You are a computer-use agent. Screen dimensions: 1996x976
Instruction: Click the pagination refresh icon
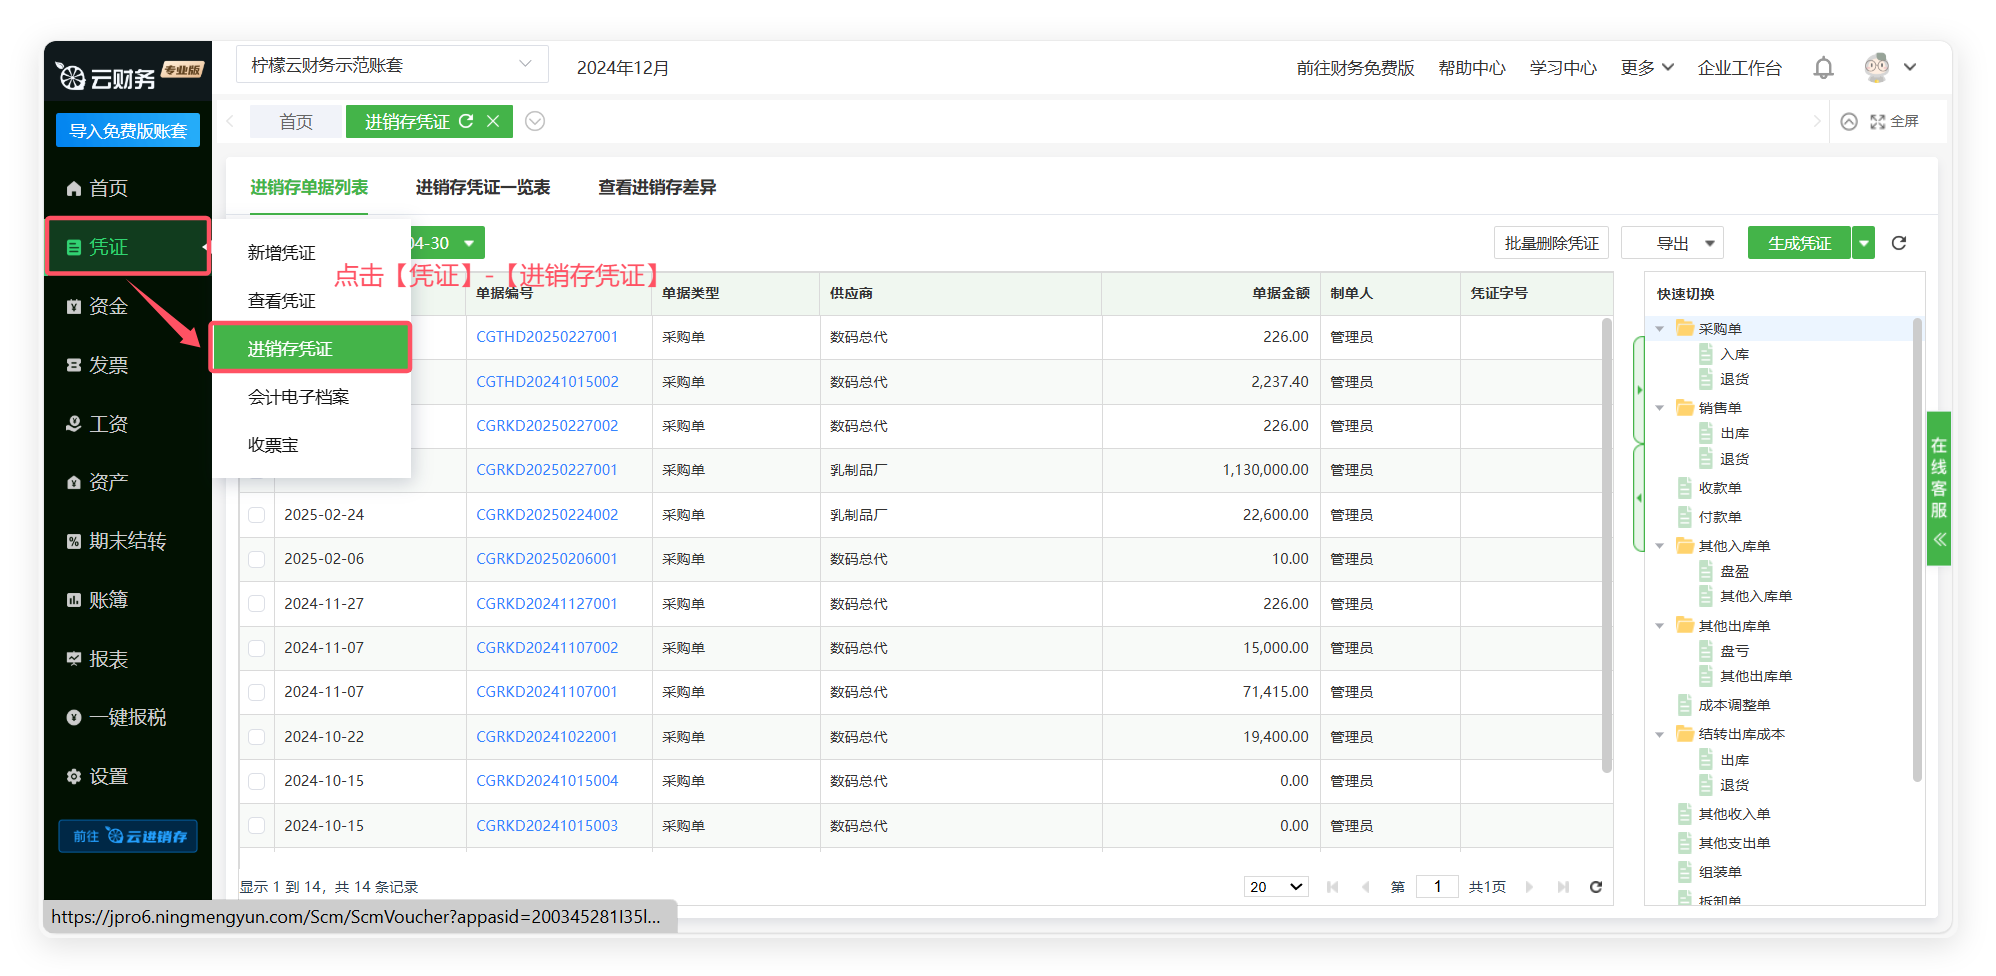click(1596, 887)
